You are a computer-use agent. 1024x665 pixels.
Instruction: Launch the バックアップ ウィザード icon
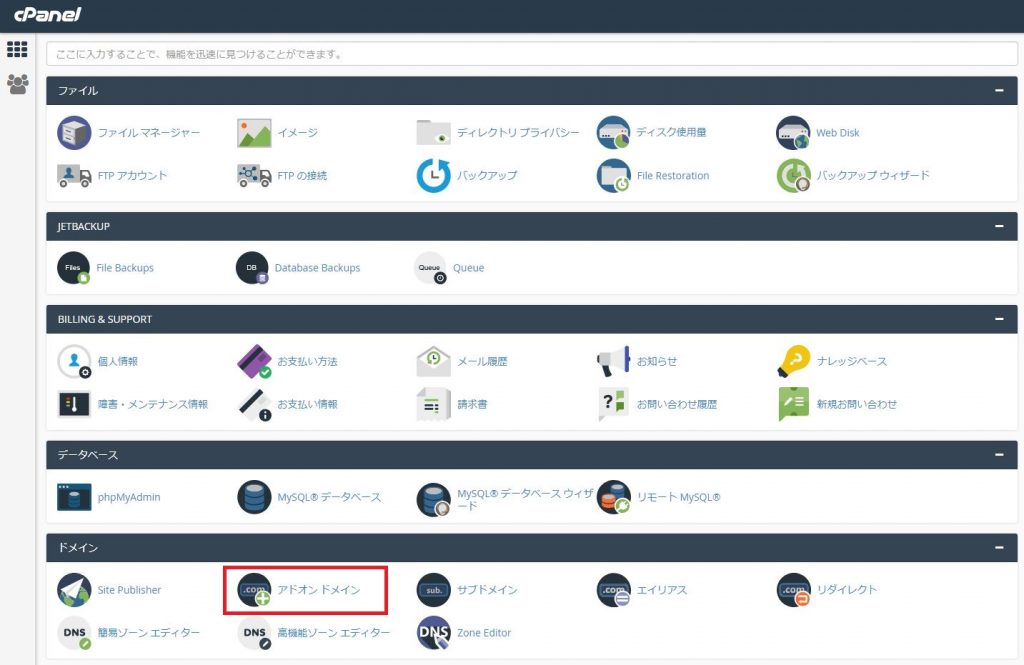793,176
